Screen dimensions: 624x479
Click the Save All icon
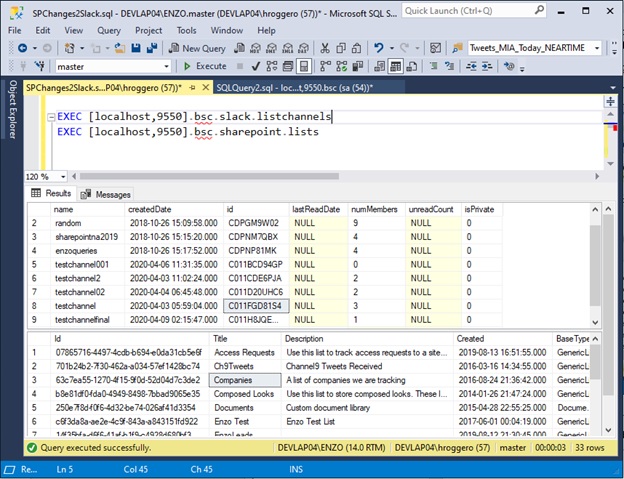click(x=152, y=48)
